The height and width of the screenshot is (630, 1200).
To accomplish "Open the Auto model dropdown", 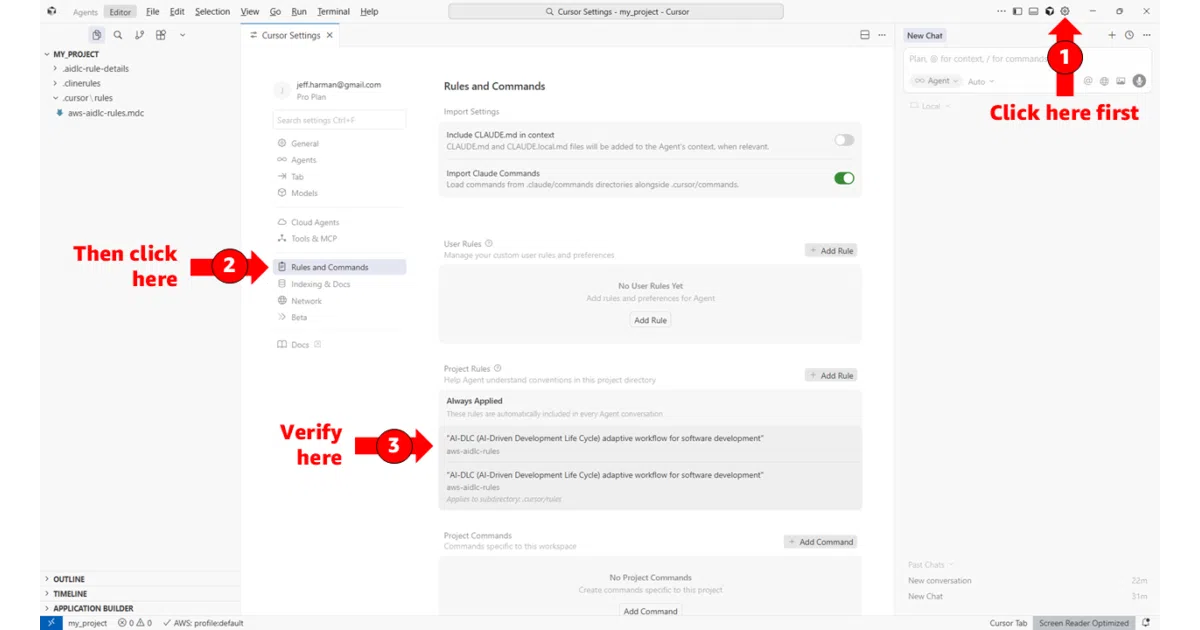I will coord(981,82).
